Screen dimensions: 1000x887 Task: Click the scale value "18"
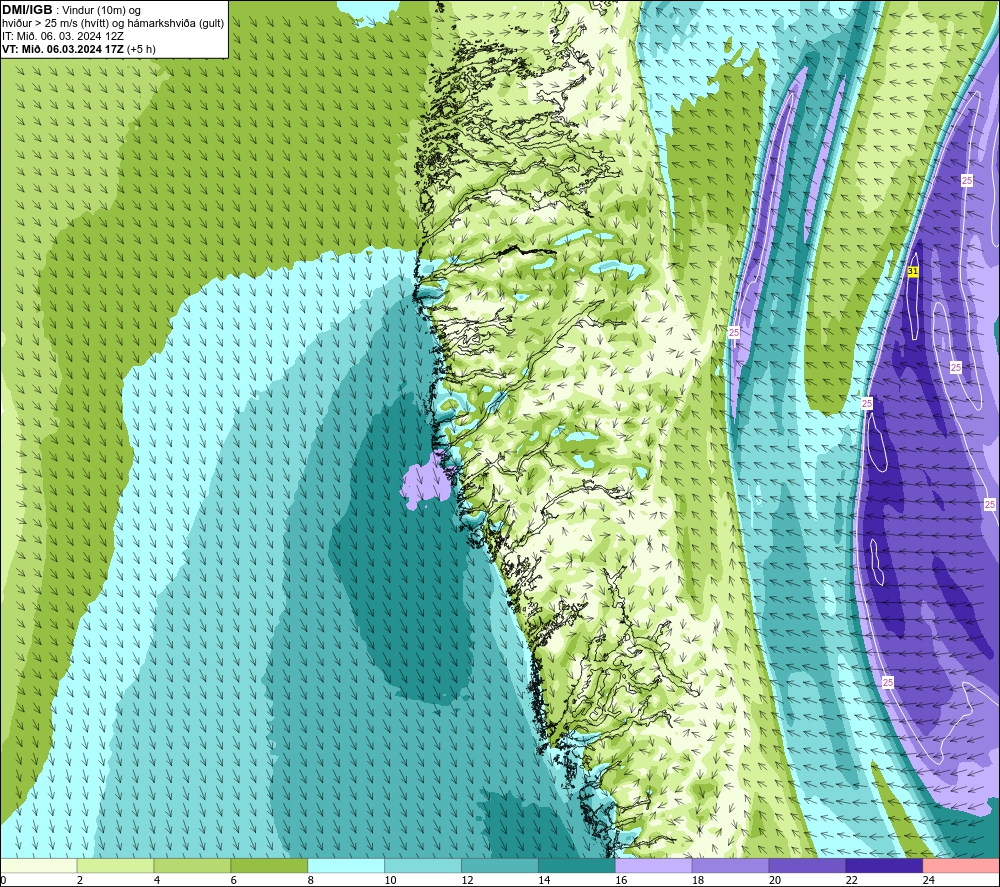(x=698, y=880)
